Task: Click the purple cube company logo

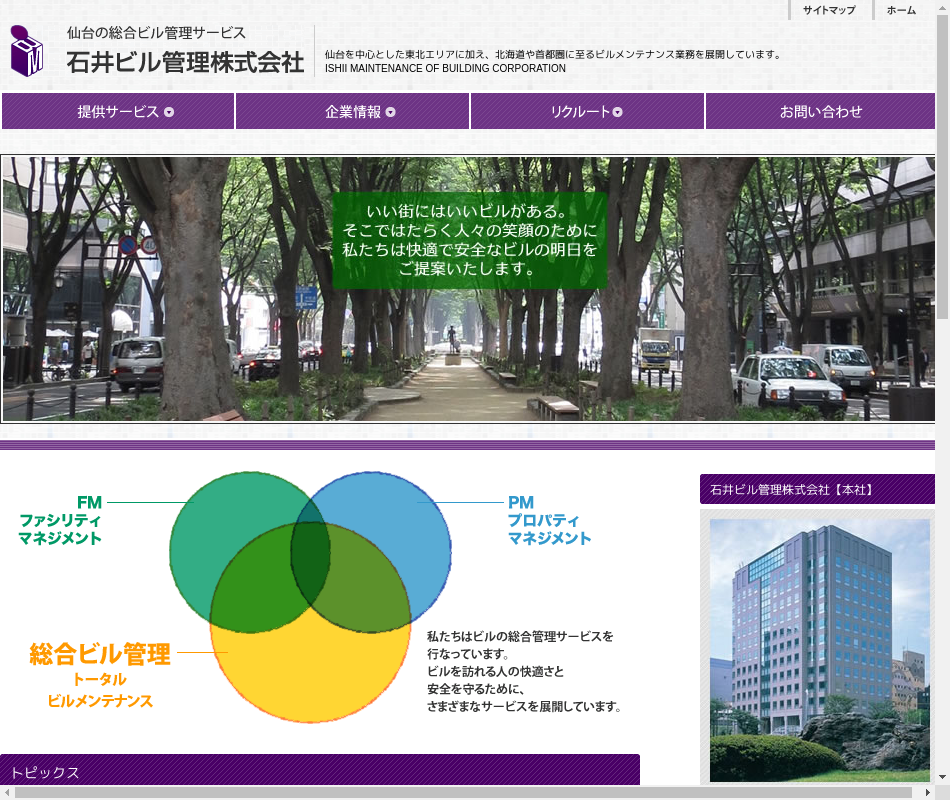Action: coord(27,52)
